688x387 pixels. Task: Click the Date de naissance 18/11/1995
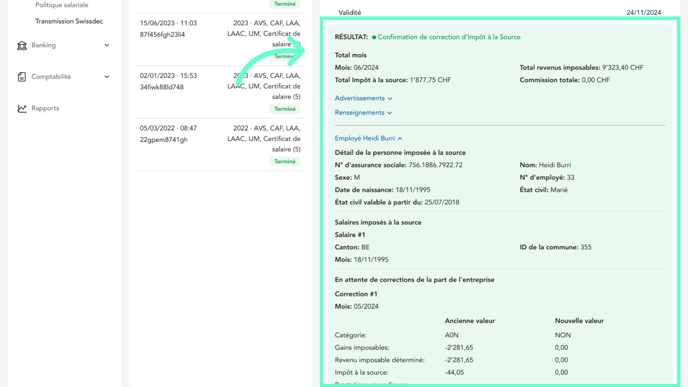[413, 190]
